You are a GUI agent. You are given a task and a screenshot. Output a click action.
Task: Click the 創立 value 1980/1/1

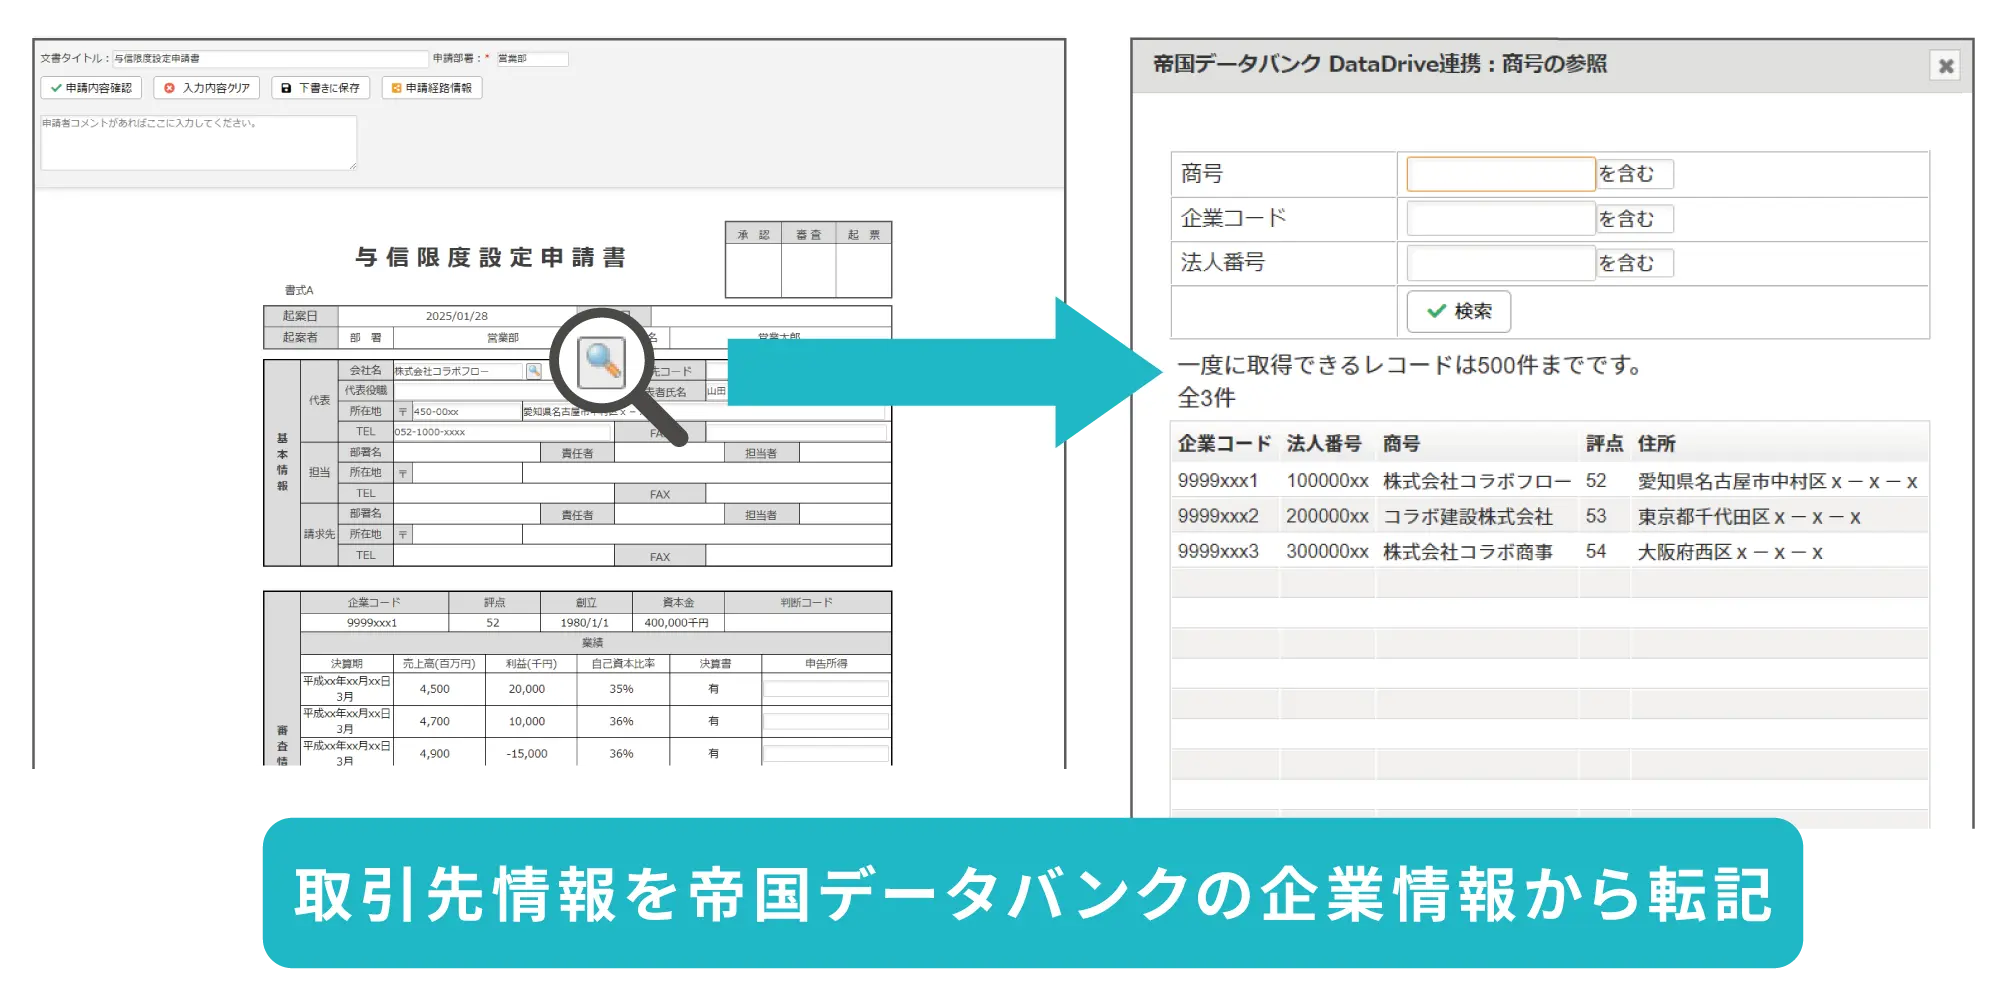585,622
